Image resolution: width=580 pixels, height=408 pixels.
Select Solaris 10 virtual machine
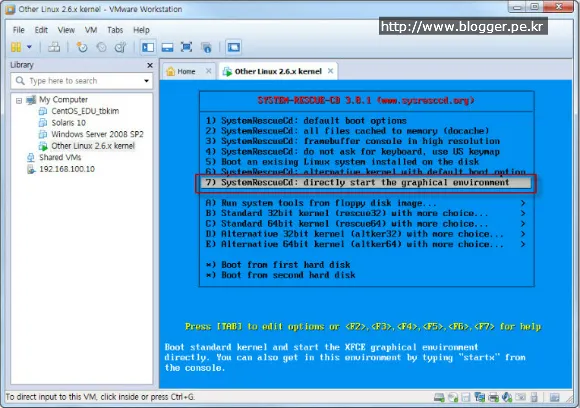click(68, 122)
